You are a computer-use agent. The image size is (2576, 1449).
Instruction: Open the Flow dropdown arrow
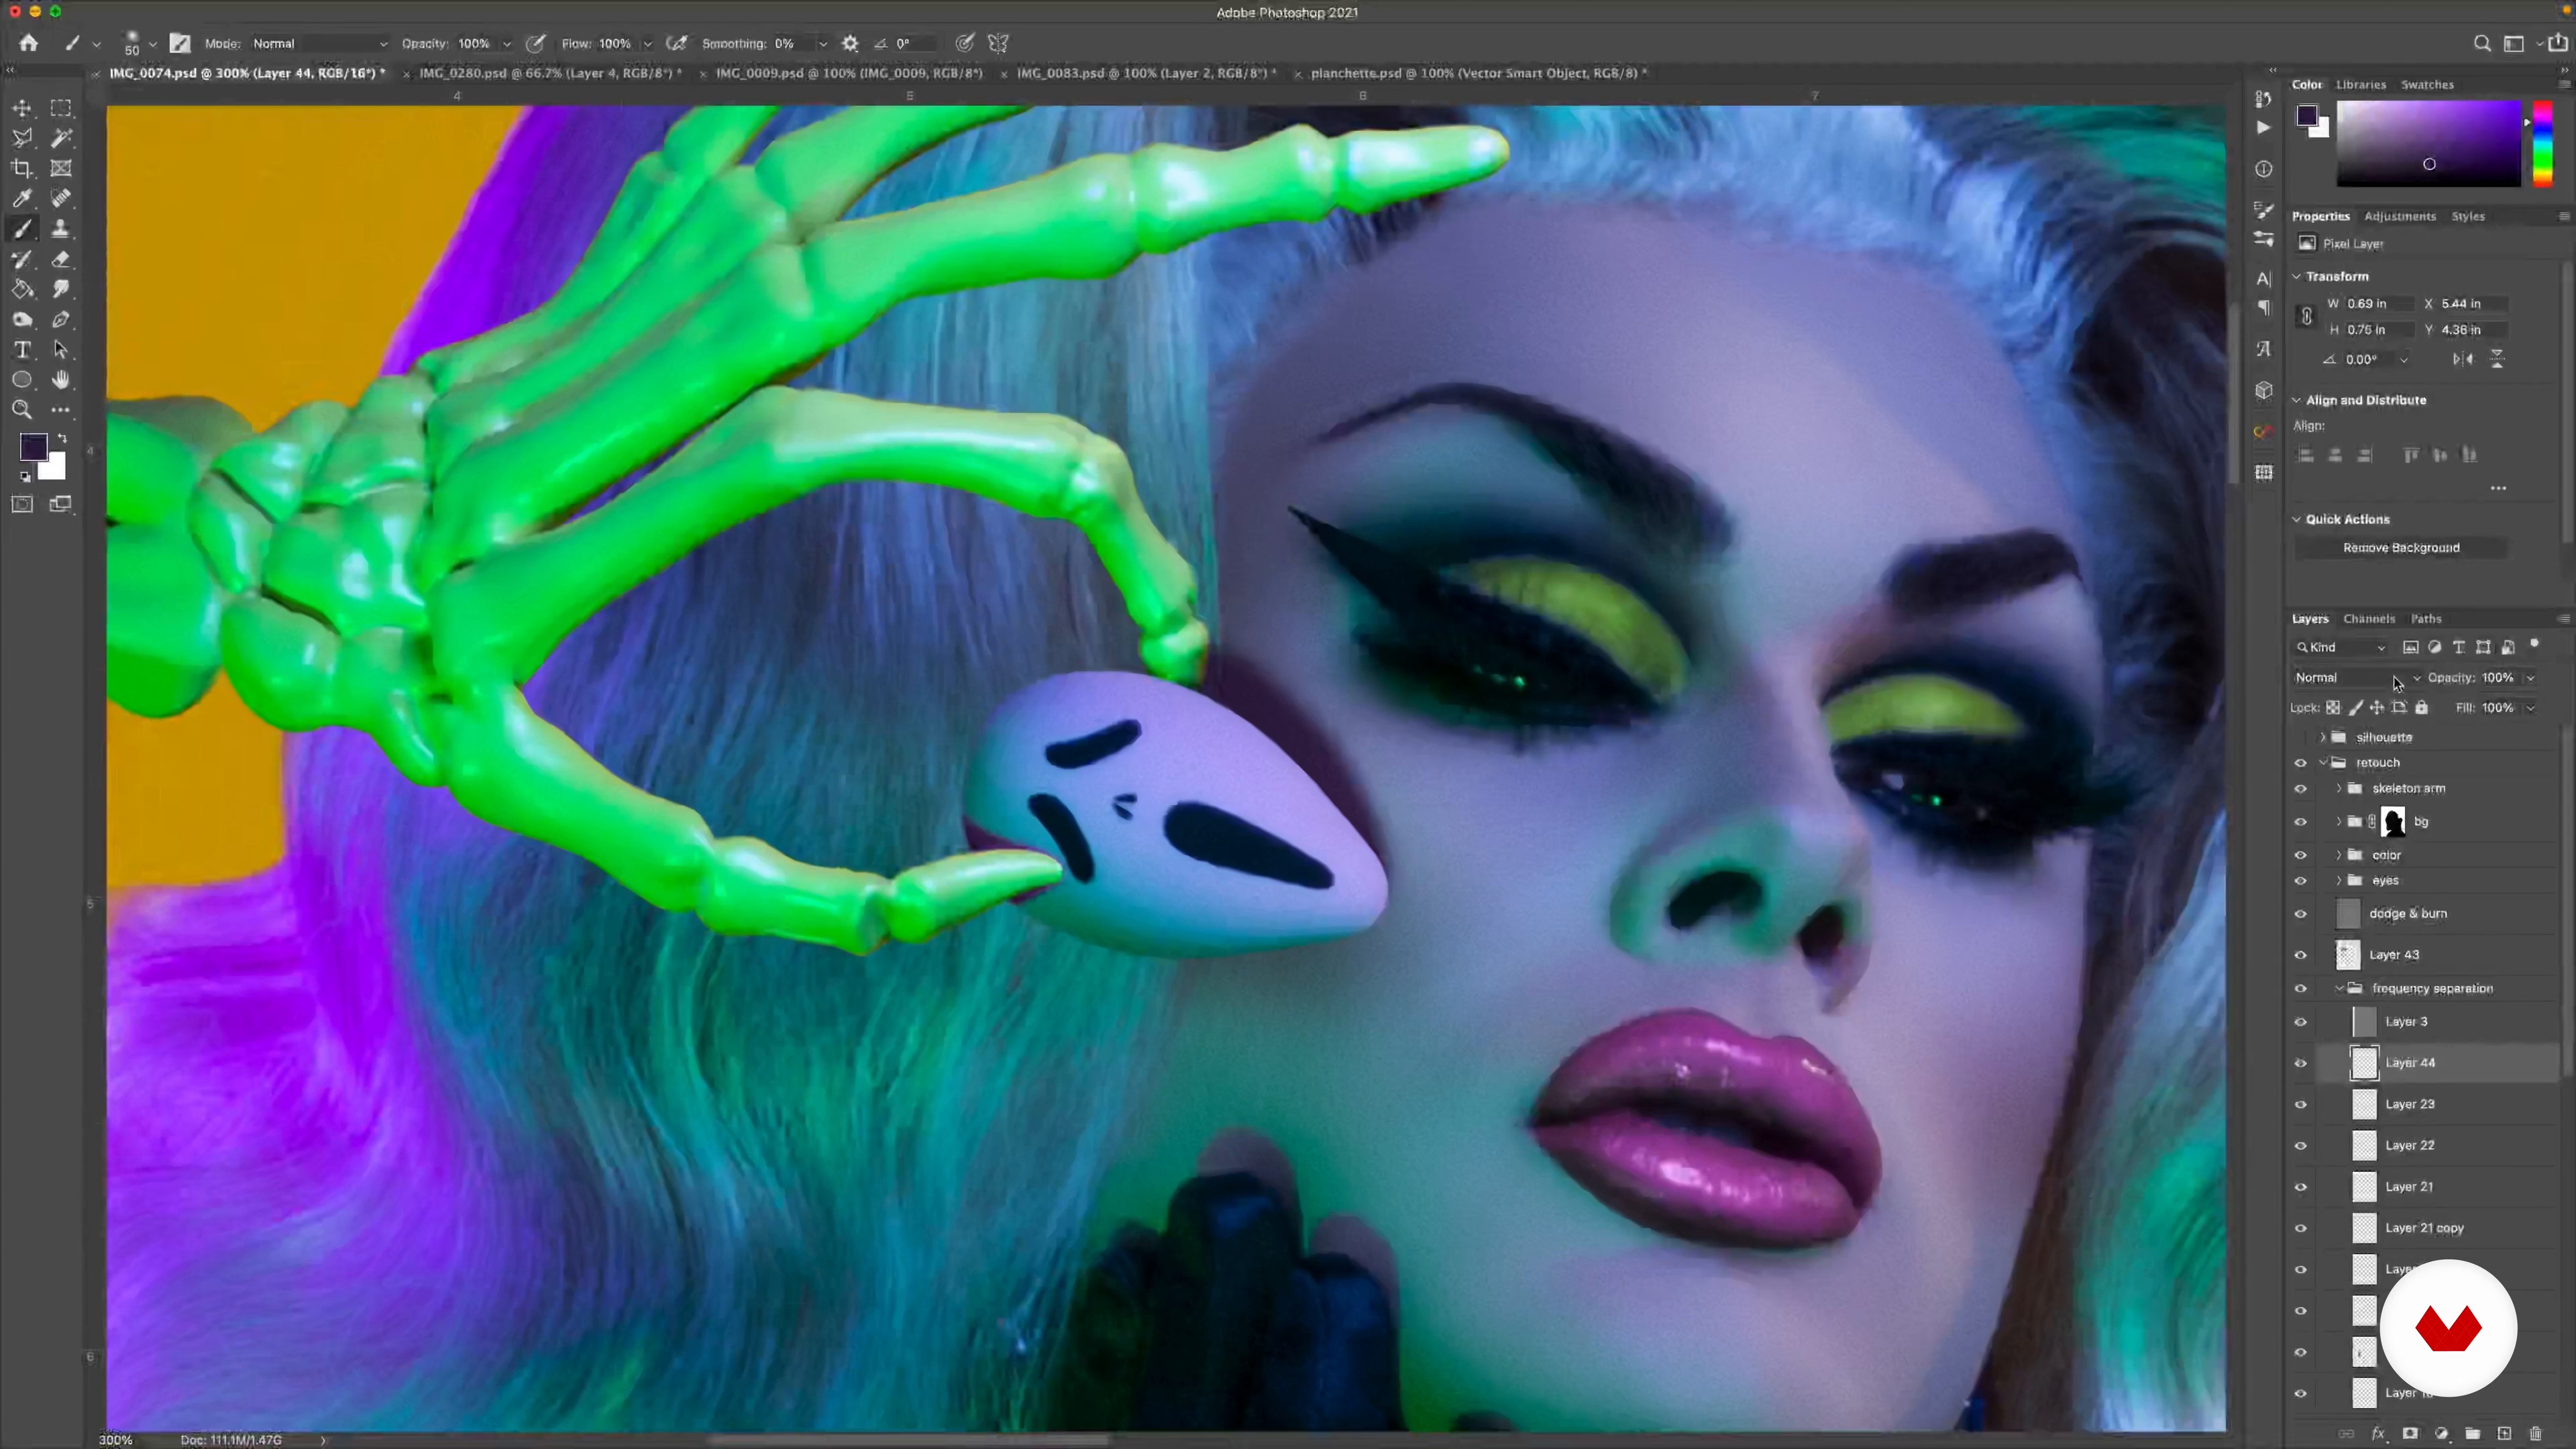point(648,44)
